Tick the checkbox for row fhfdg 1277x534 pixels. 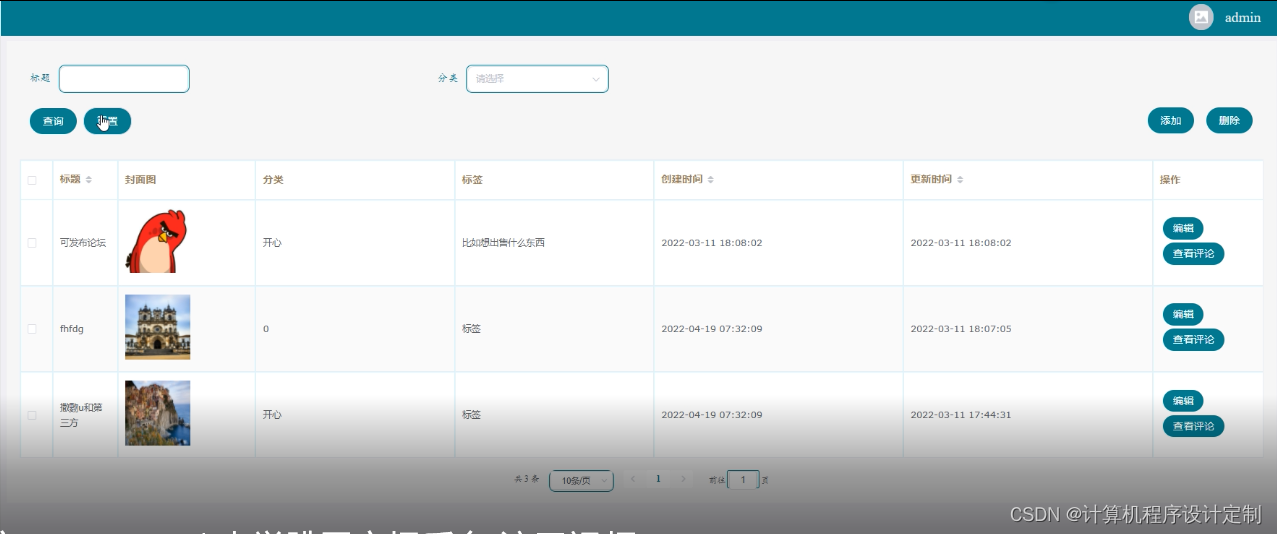[x=32, y=329]
